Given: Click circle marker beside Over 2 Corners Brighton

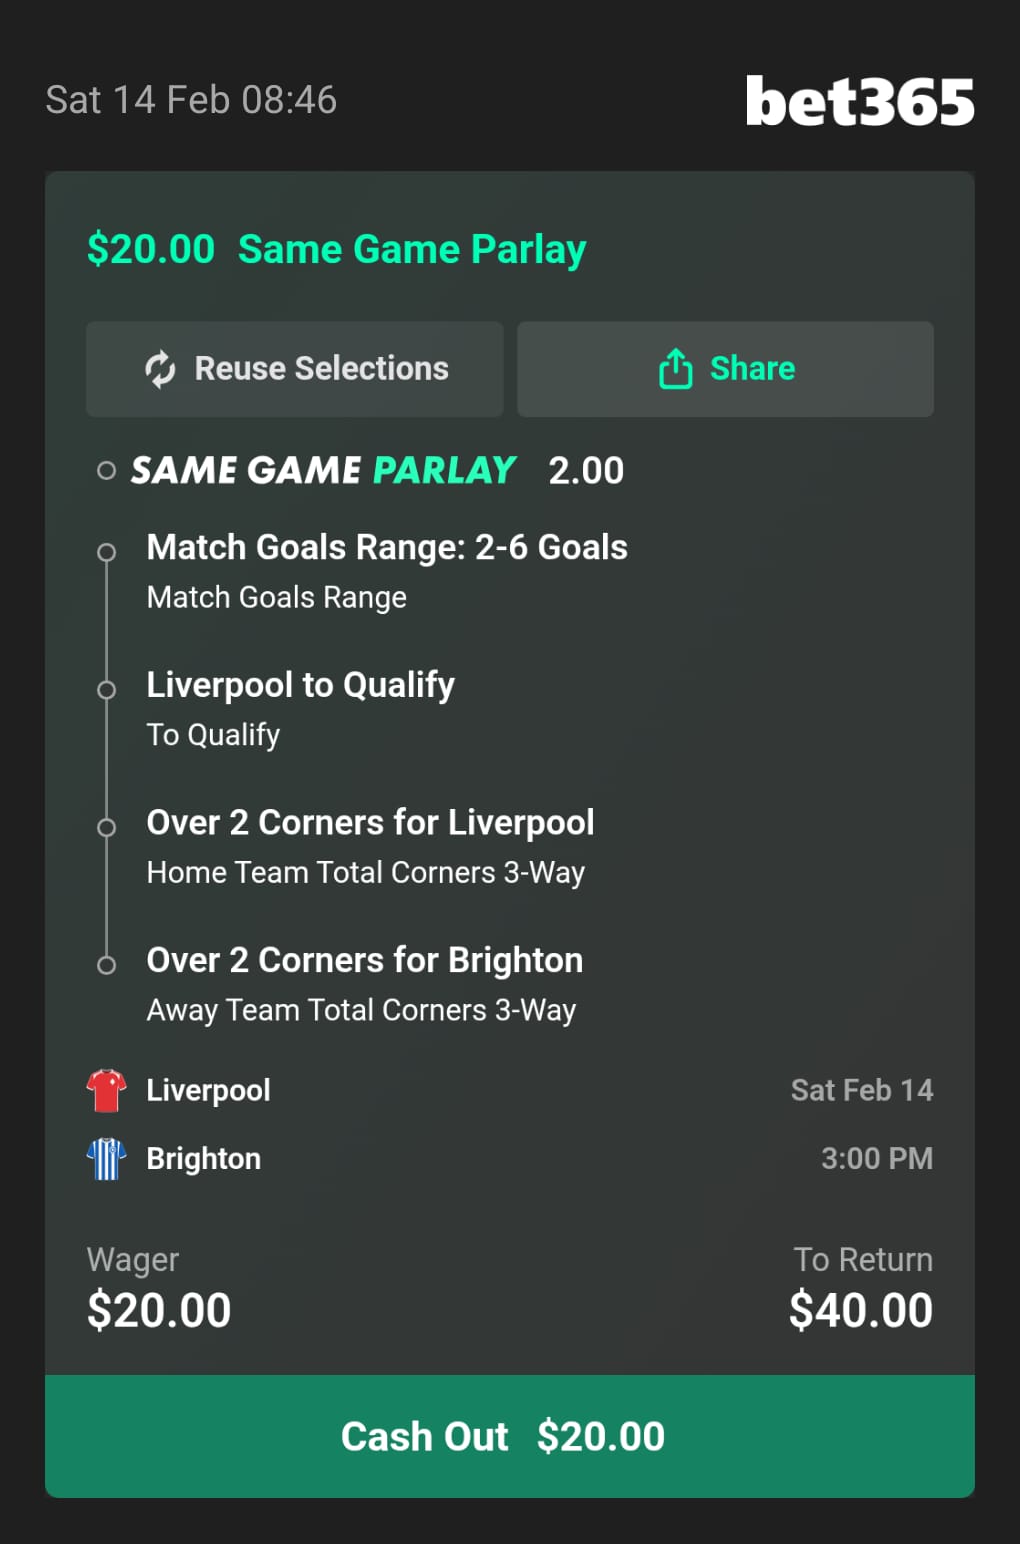Looking at the screenshot, I should point(106,965).
